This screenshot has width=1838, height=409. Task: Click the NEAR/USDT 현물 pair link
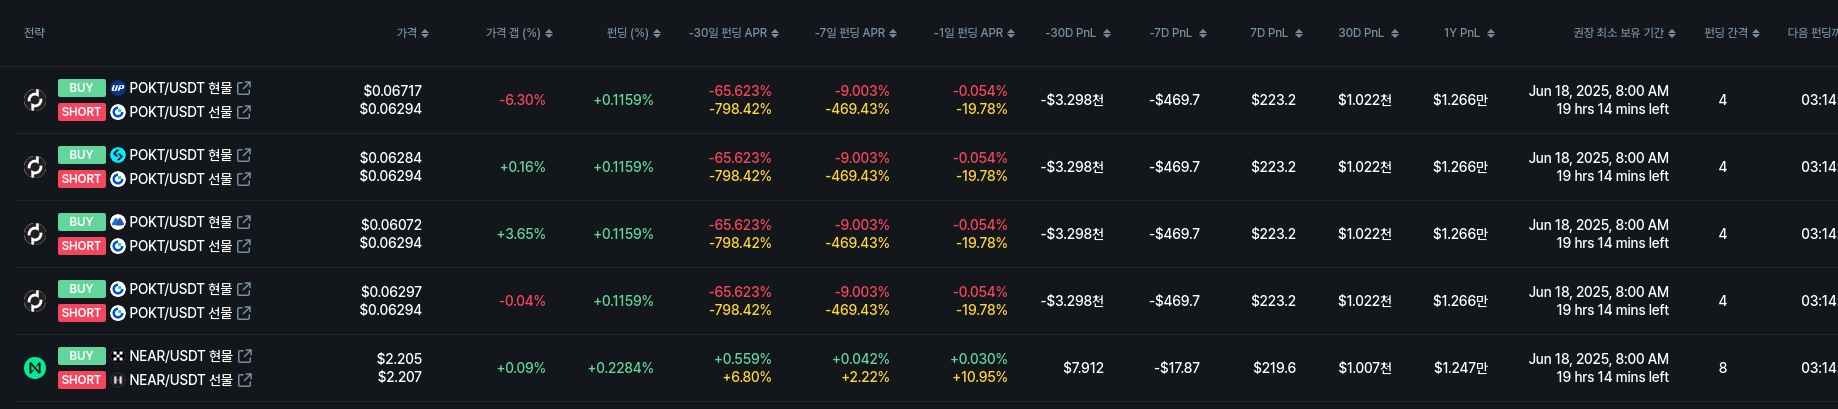[180, 356]
